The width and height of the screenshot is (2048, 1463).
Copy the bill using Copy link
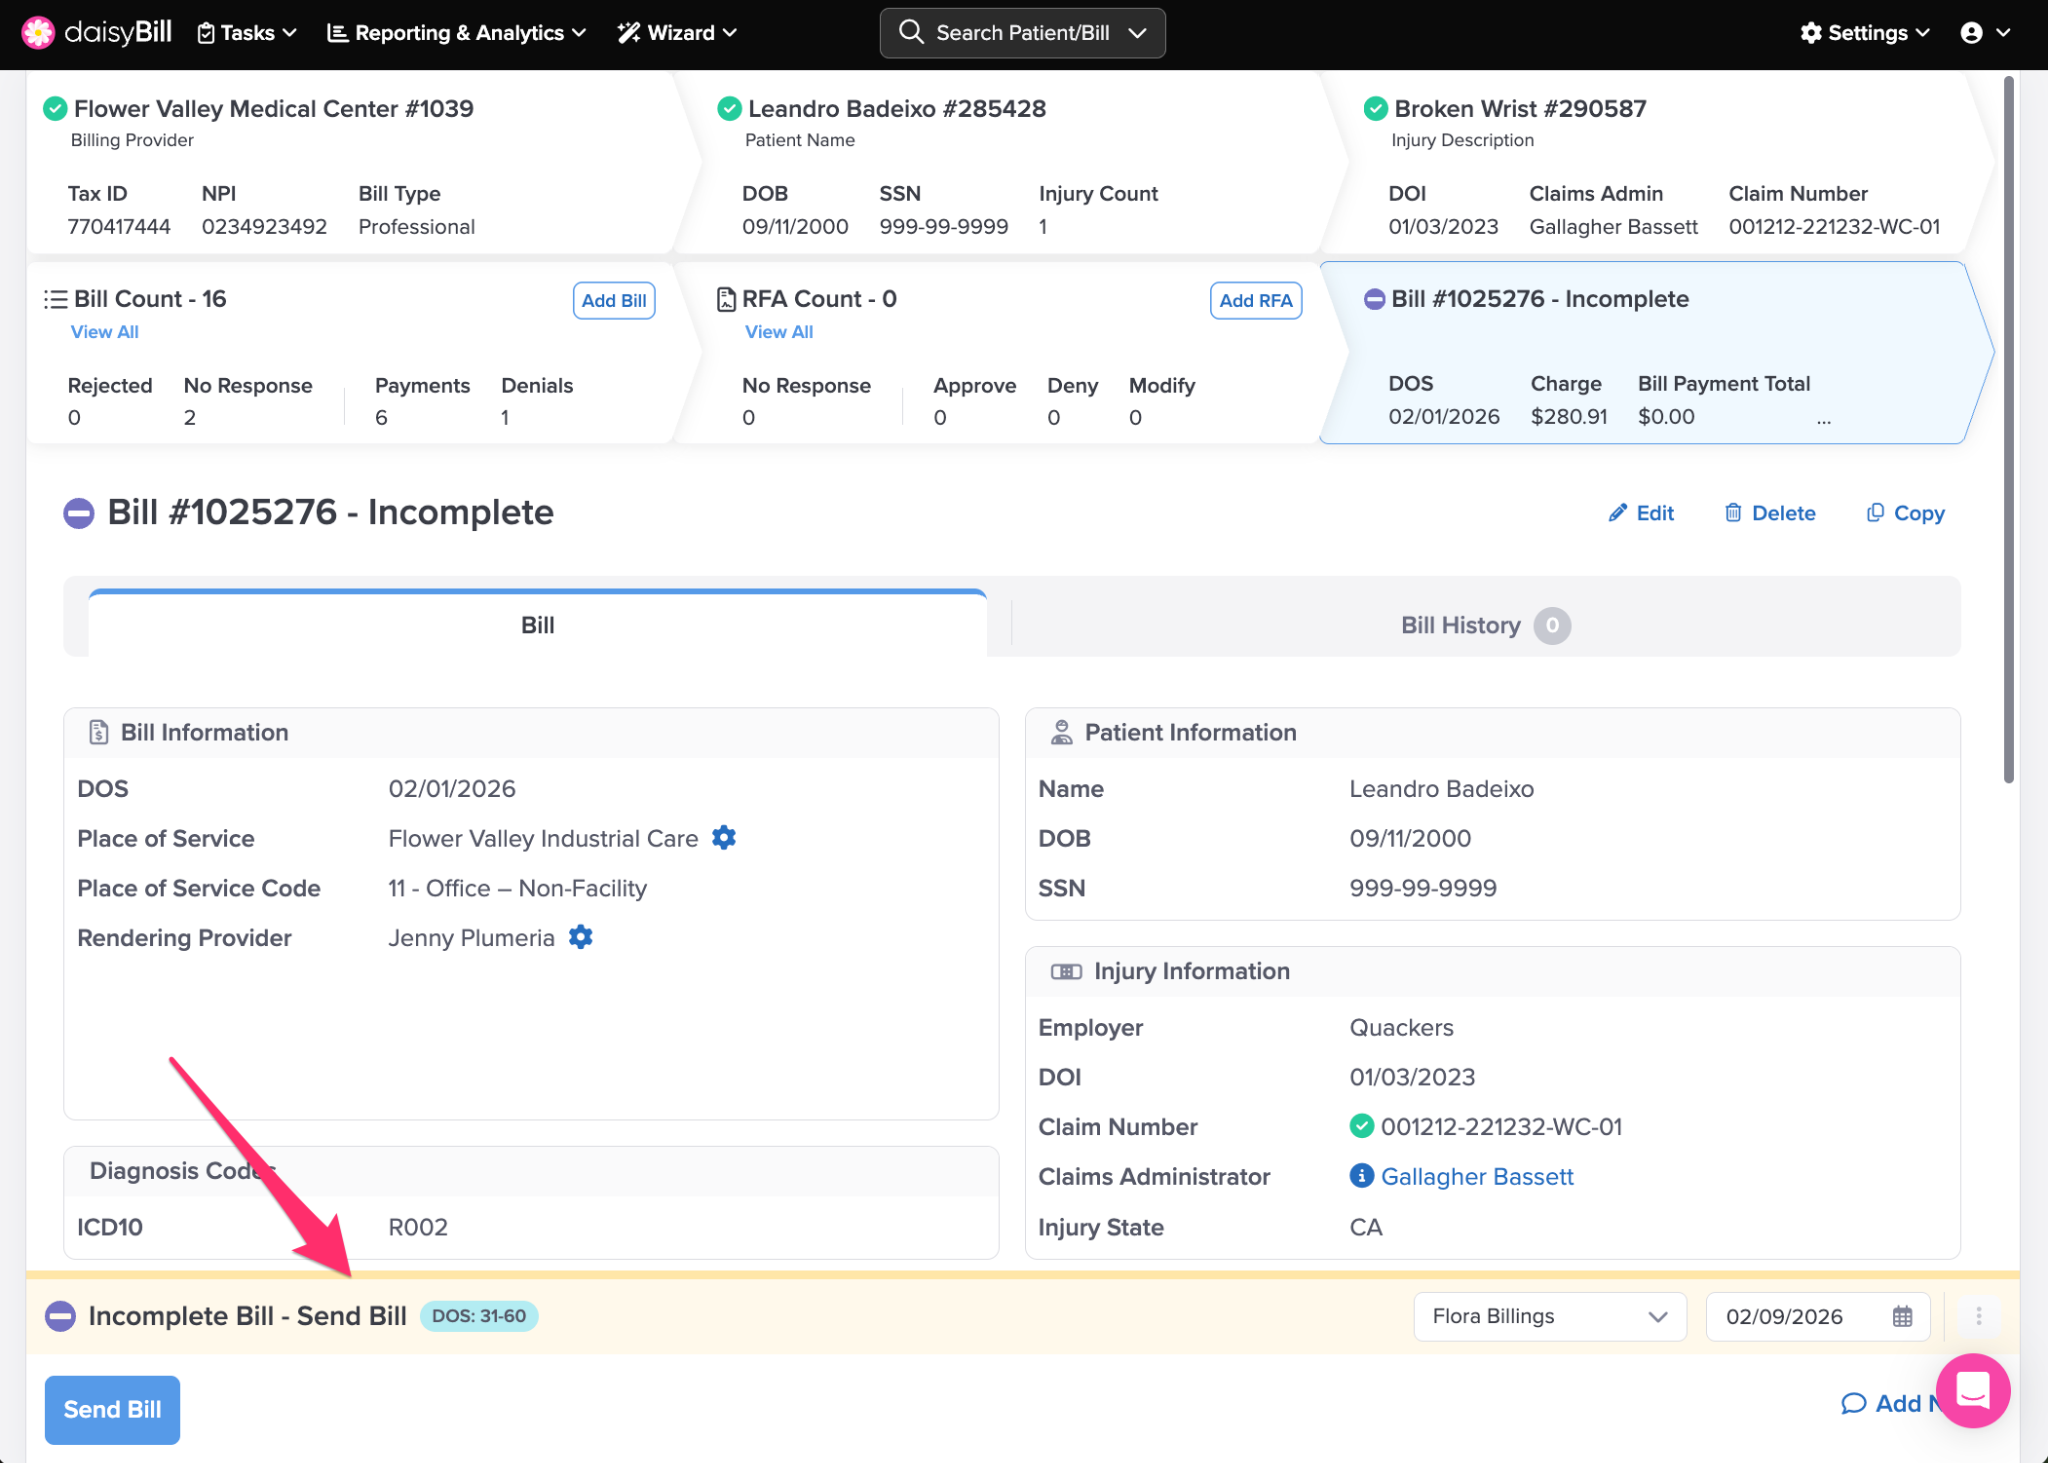point(1905,513)
